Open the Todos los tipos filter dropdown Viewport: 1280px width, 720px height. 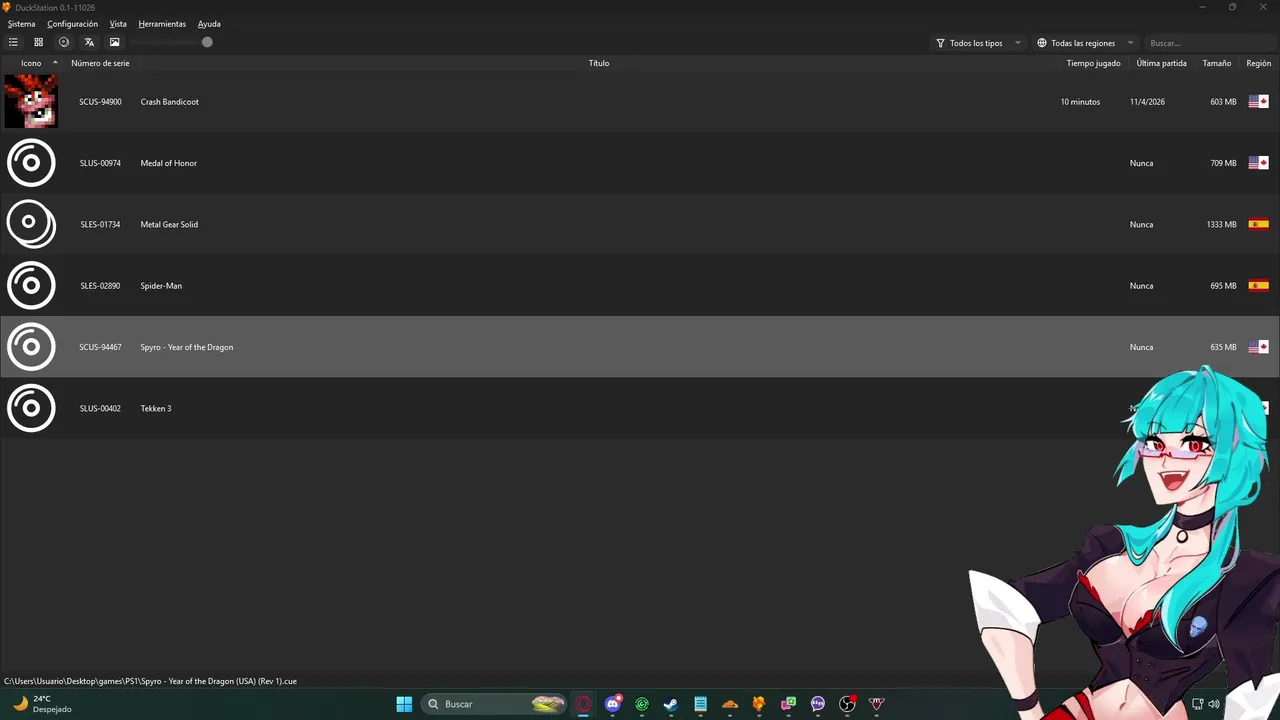(978, 43)
